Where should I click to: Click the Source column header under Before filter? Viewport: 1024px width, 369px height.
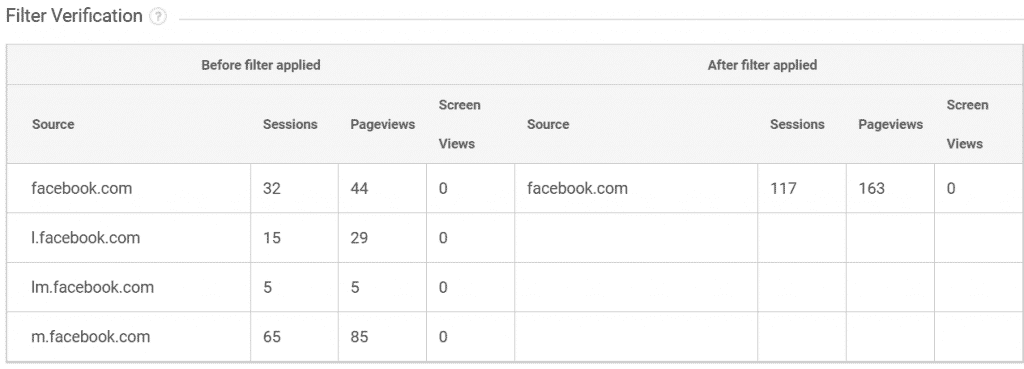tap(53, 124)
